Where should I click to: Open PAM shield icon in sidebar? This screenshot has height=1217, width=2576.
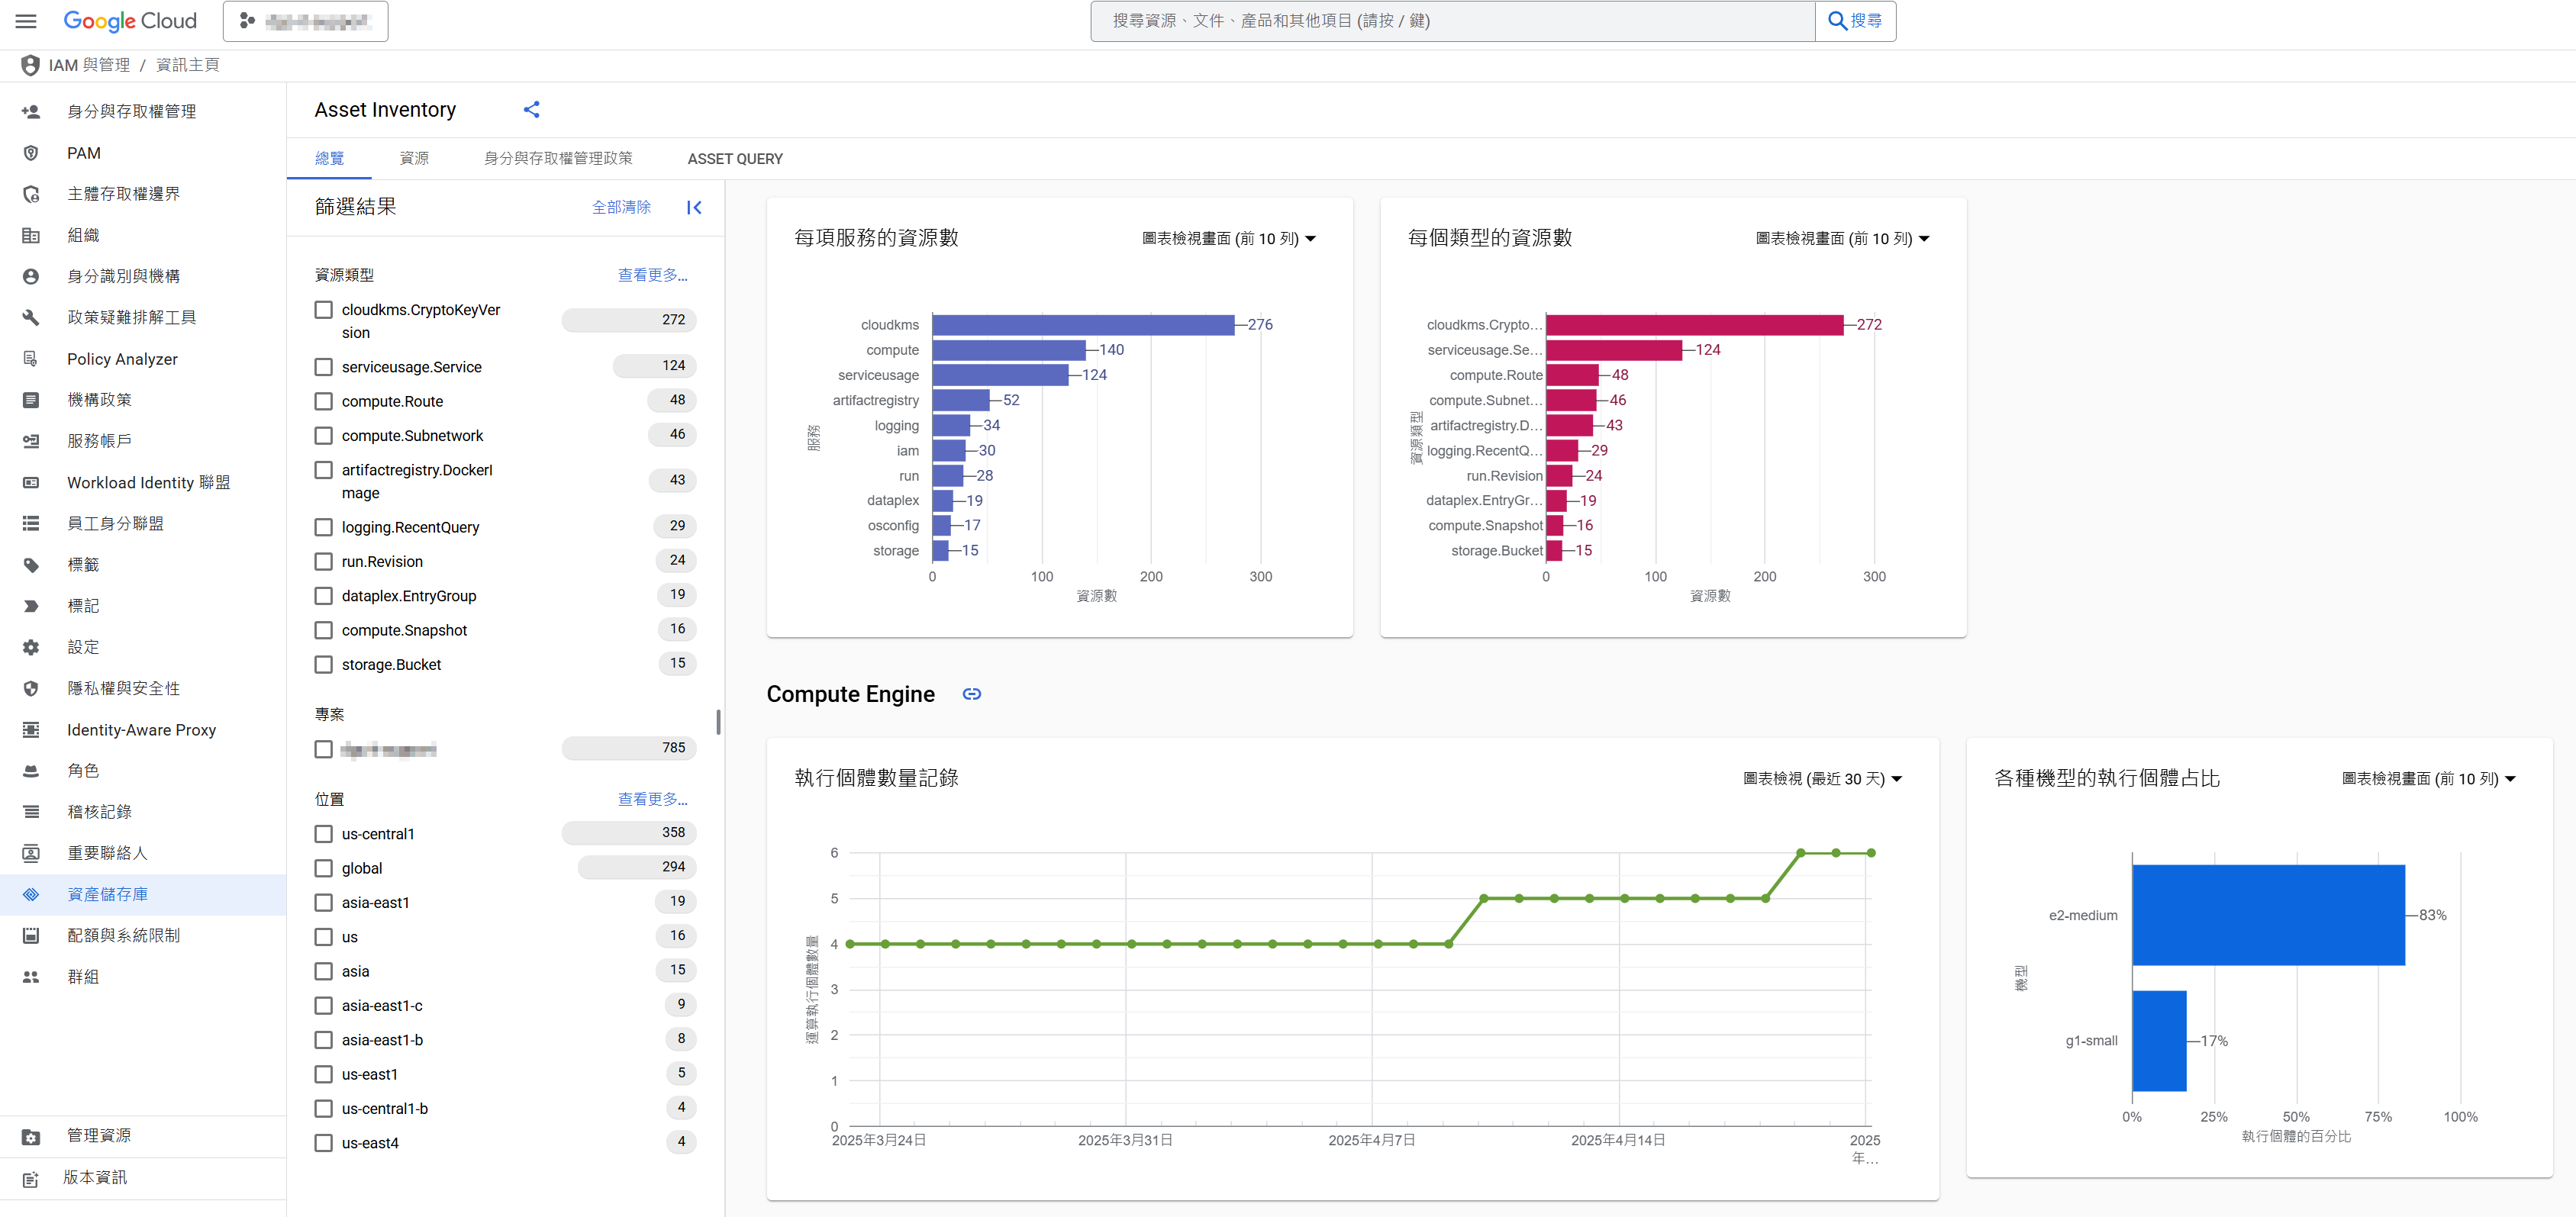31,153
